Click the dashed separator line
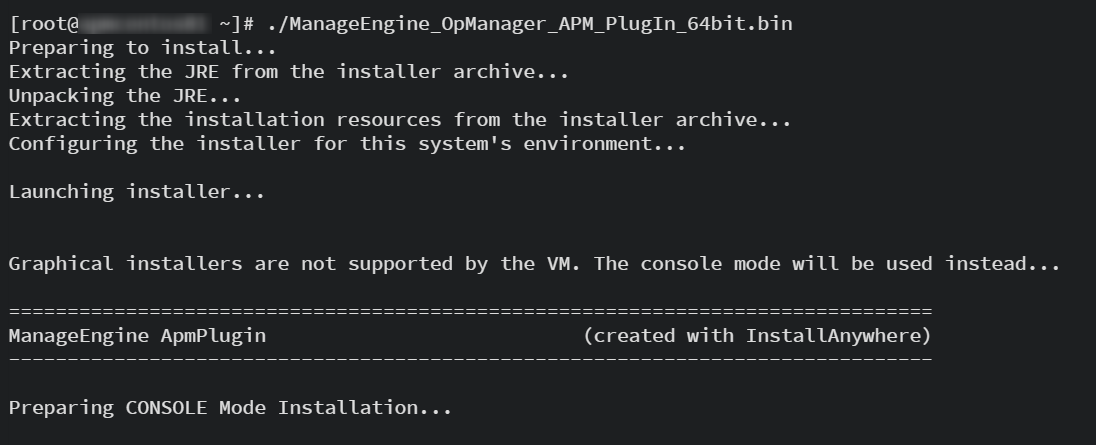The image size is (1096, 445). click(470, 359)
